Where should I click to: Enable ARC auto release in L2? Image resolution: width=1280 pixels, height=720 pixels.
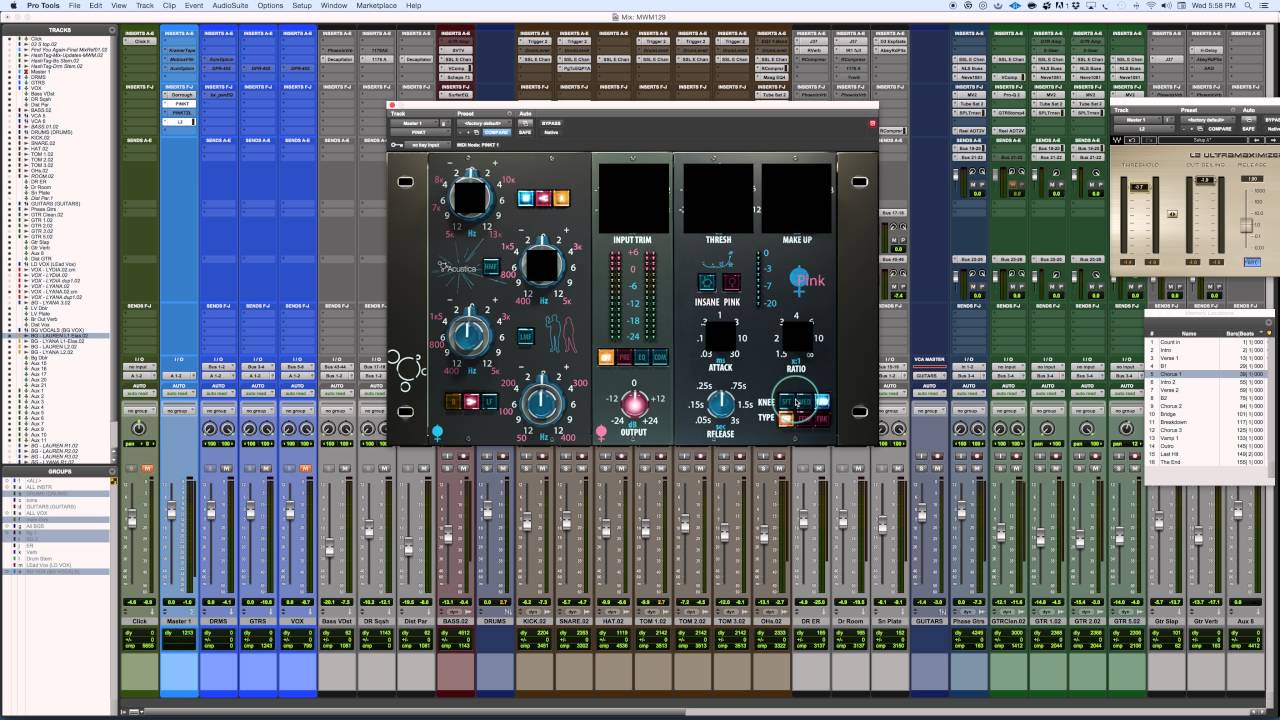tap(1251, 262)
